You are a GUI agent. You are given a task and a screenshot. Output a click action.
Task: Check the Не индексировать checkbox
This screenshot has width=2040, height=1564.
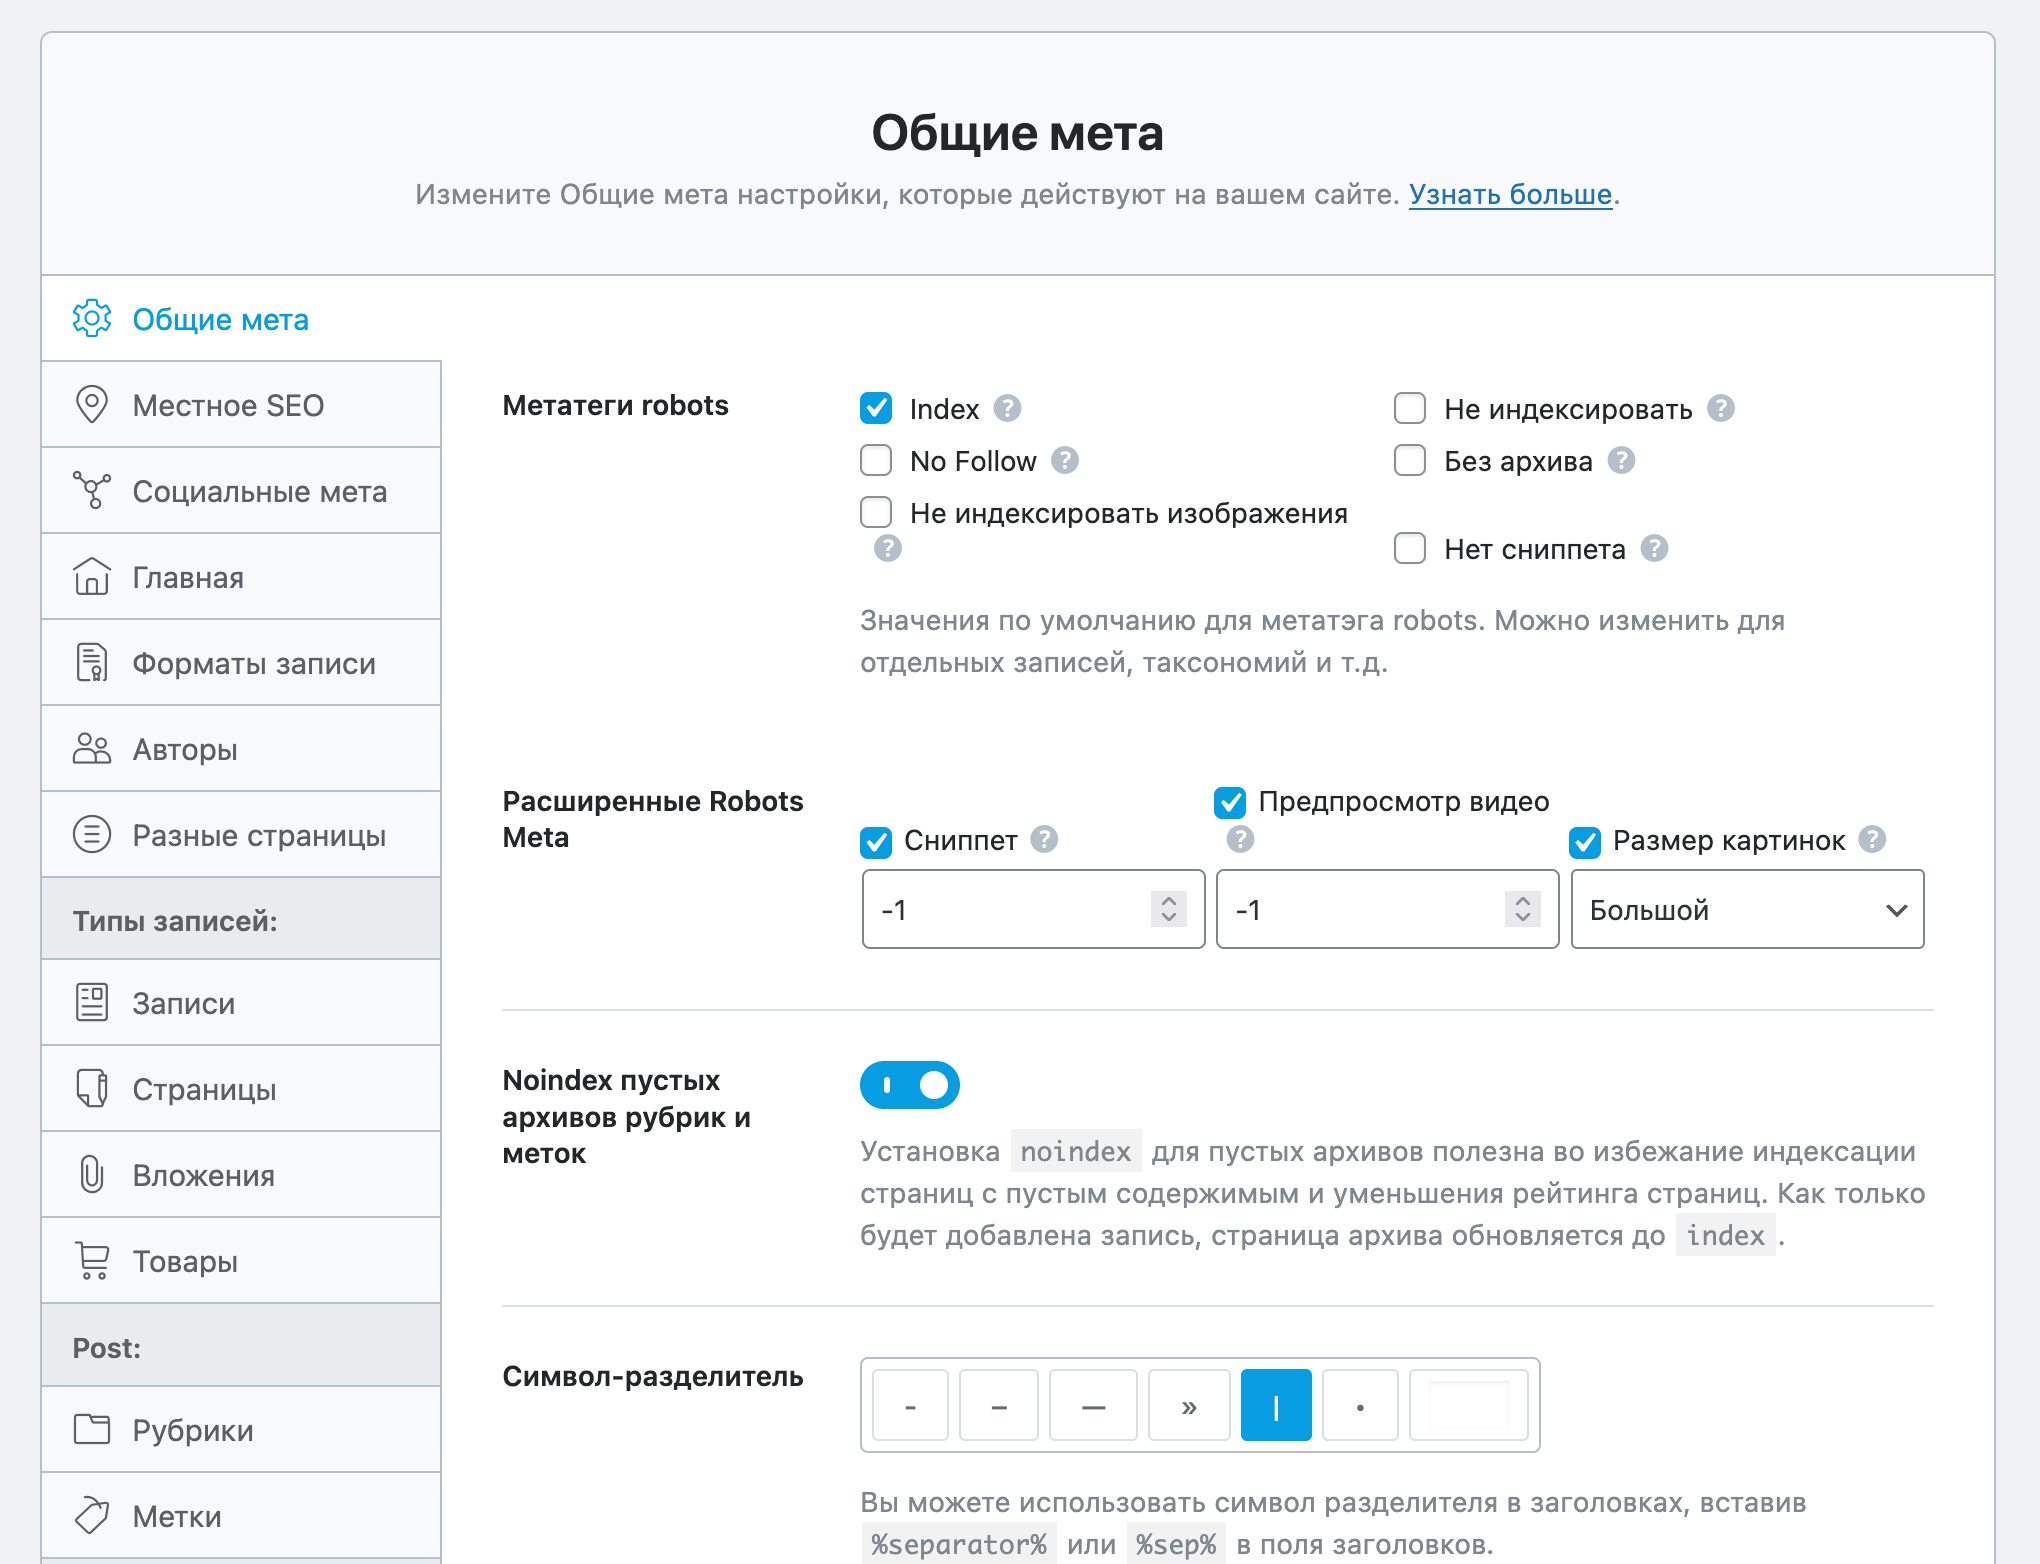tap(1410, 408)
